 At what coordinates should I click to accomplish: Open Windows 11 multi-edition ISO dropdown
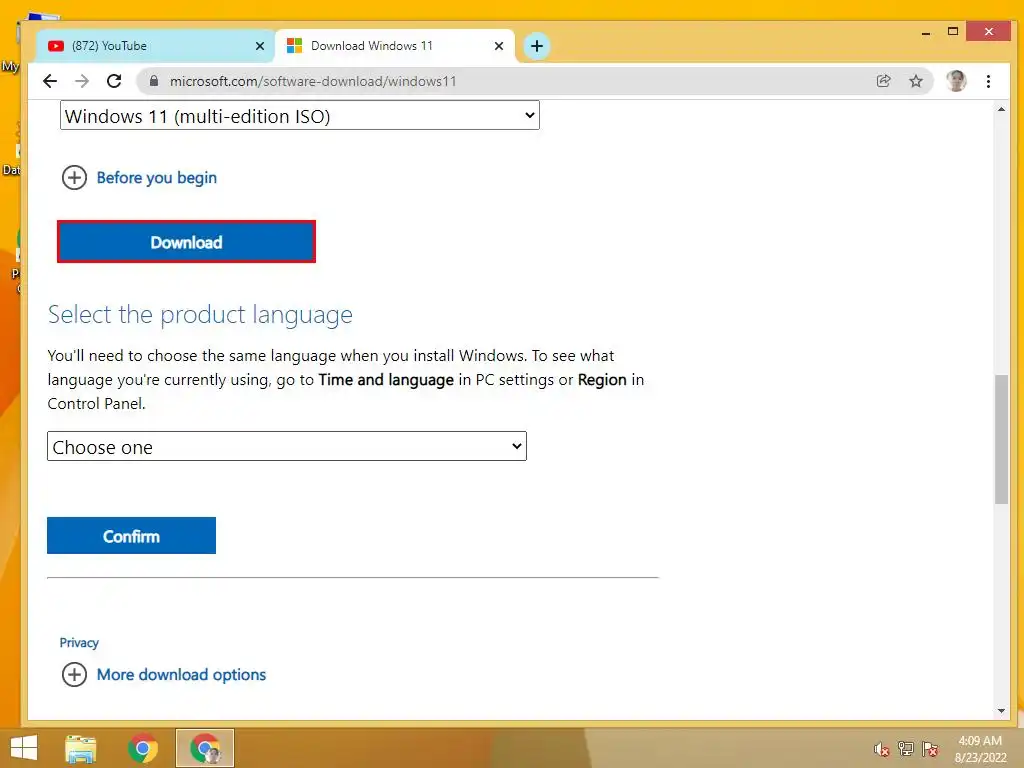tap(300, 116)
